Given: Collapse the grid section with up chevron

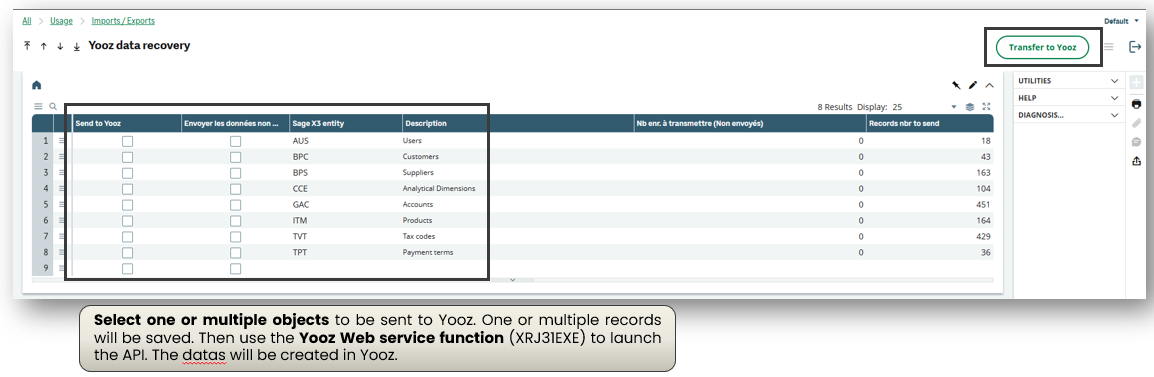Looking at the screenshot, I should tap(989, 85).
